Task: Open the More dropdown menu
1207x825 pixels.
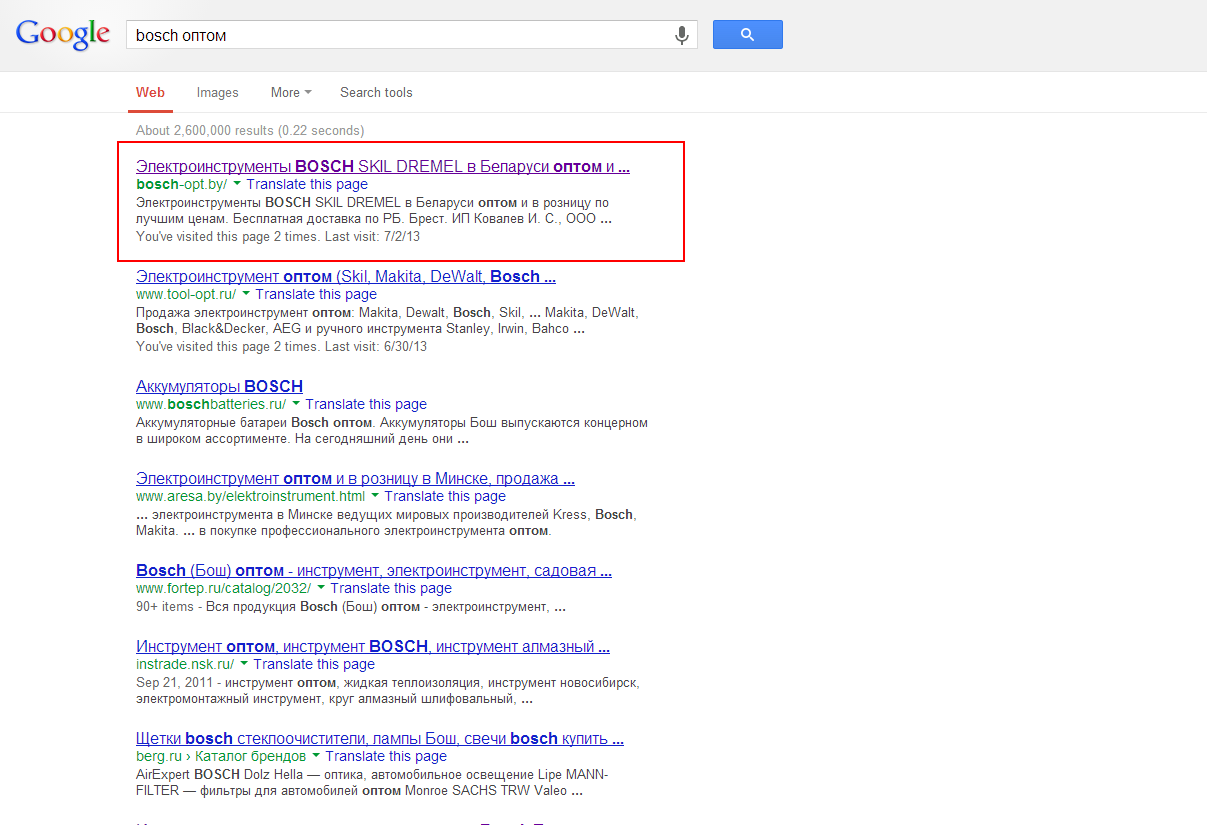Action: [291, 92]
